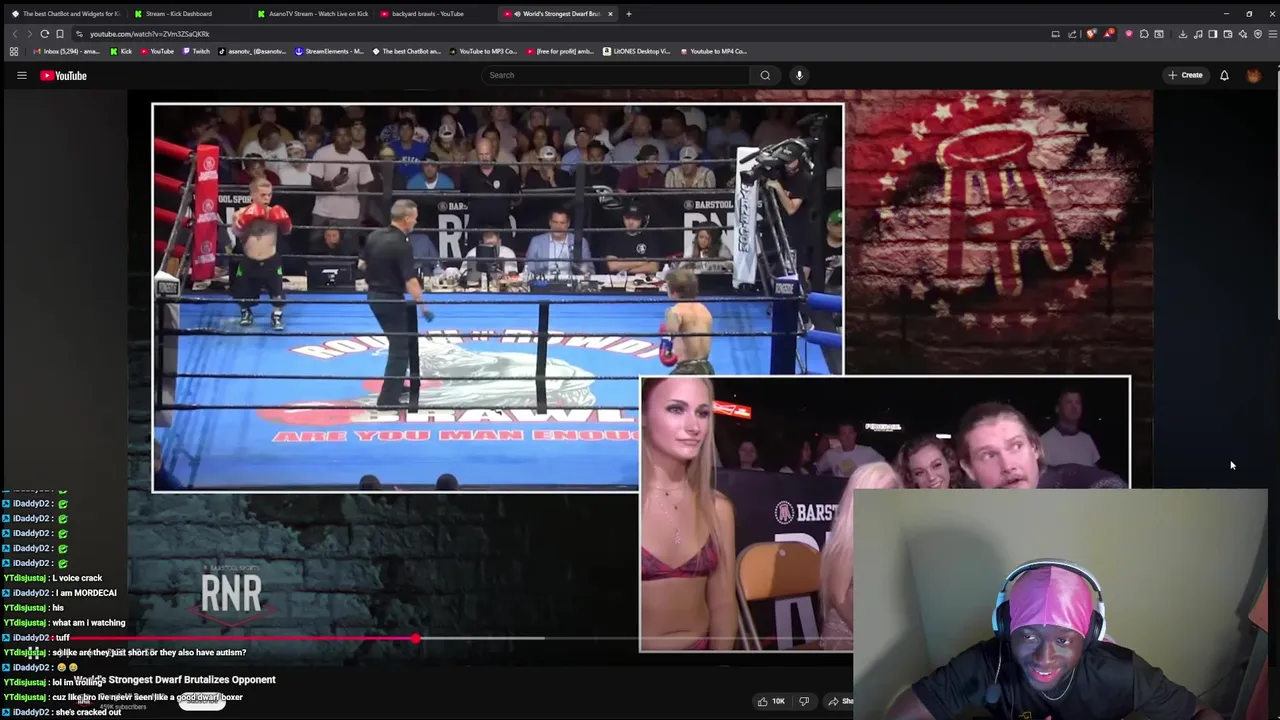Click the Share button under video
Viewport: 1280px width, 720px height.
pyautogui.click(x=840, y=701)
